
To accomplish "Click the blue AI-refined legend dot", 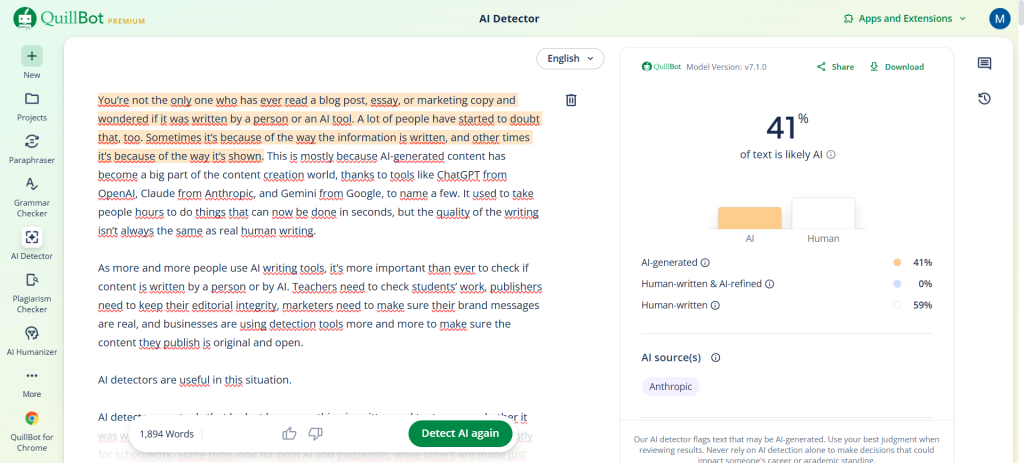I will (897, 284).
